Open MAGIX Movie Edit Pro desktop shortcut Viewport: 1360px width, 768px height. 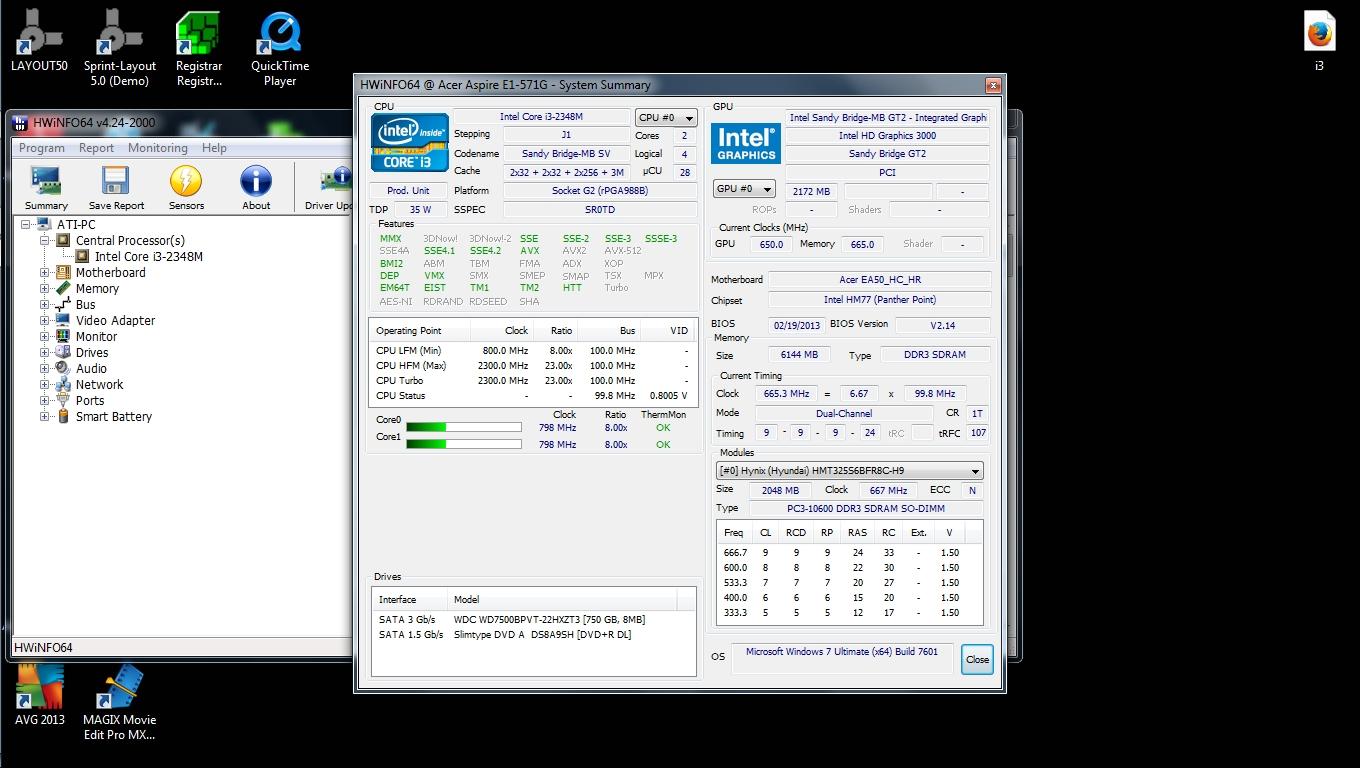[119, 702]
